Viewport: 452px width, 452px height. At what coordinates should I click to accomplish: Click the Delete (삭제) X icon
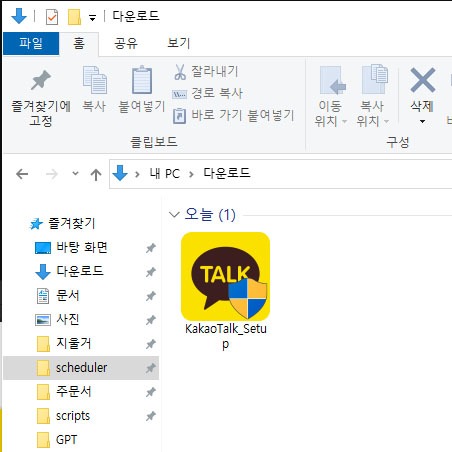click(x=423, y=80)
